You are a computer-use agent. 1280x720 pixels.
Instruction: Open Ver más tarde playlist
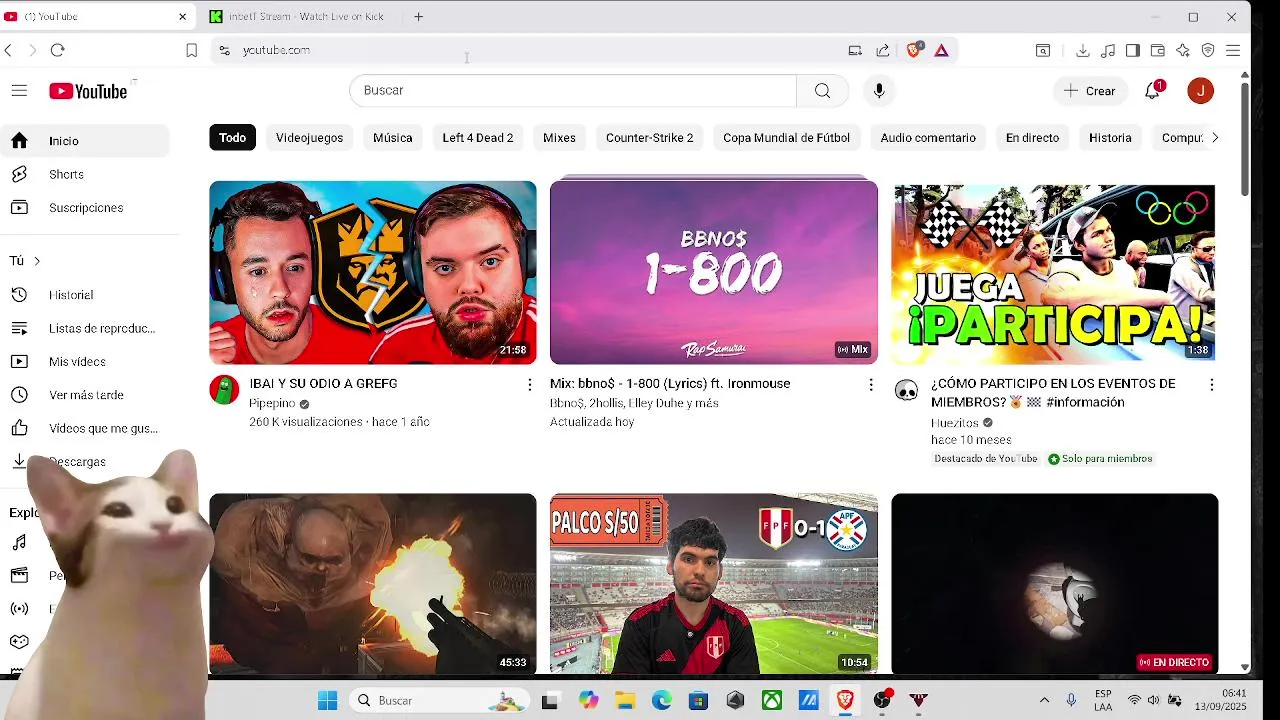[85, 395]
